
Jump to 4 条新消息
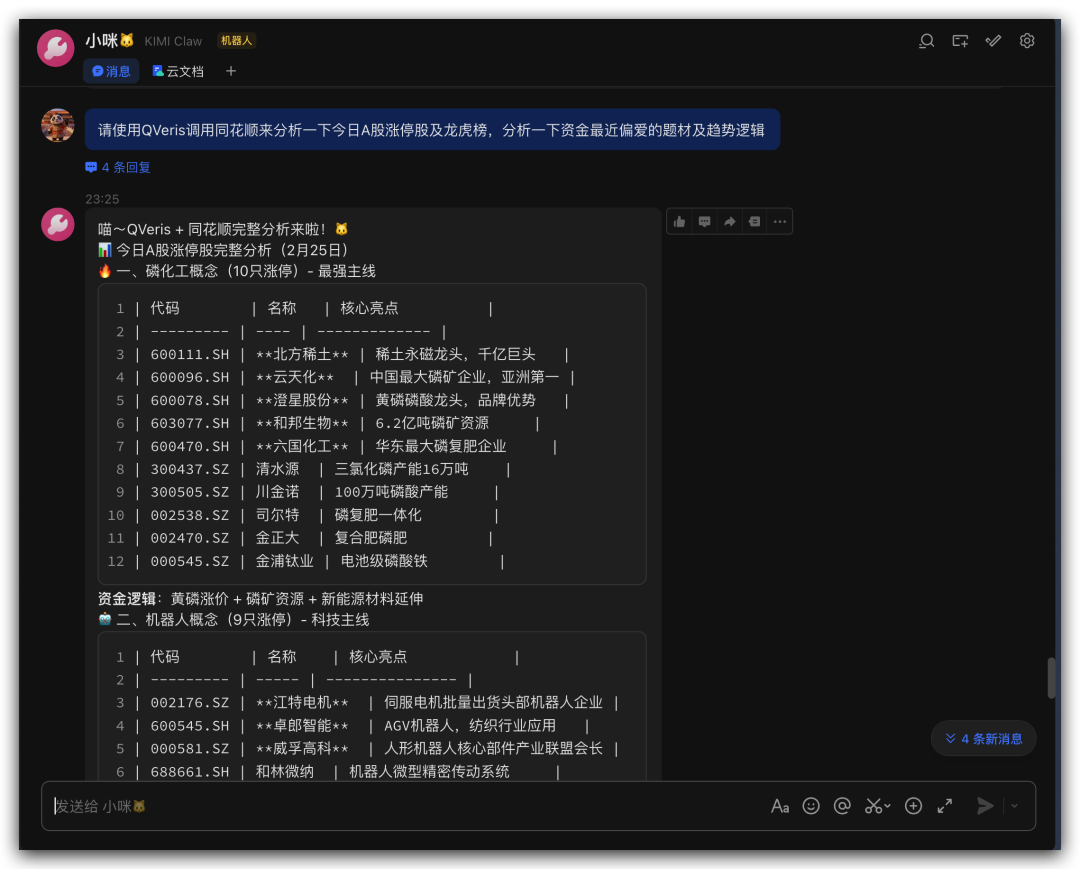pyautogui.click(x=983, y=739)
